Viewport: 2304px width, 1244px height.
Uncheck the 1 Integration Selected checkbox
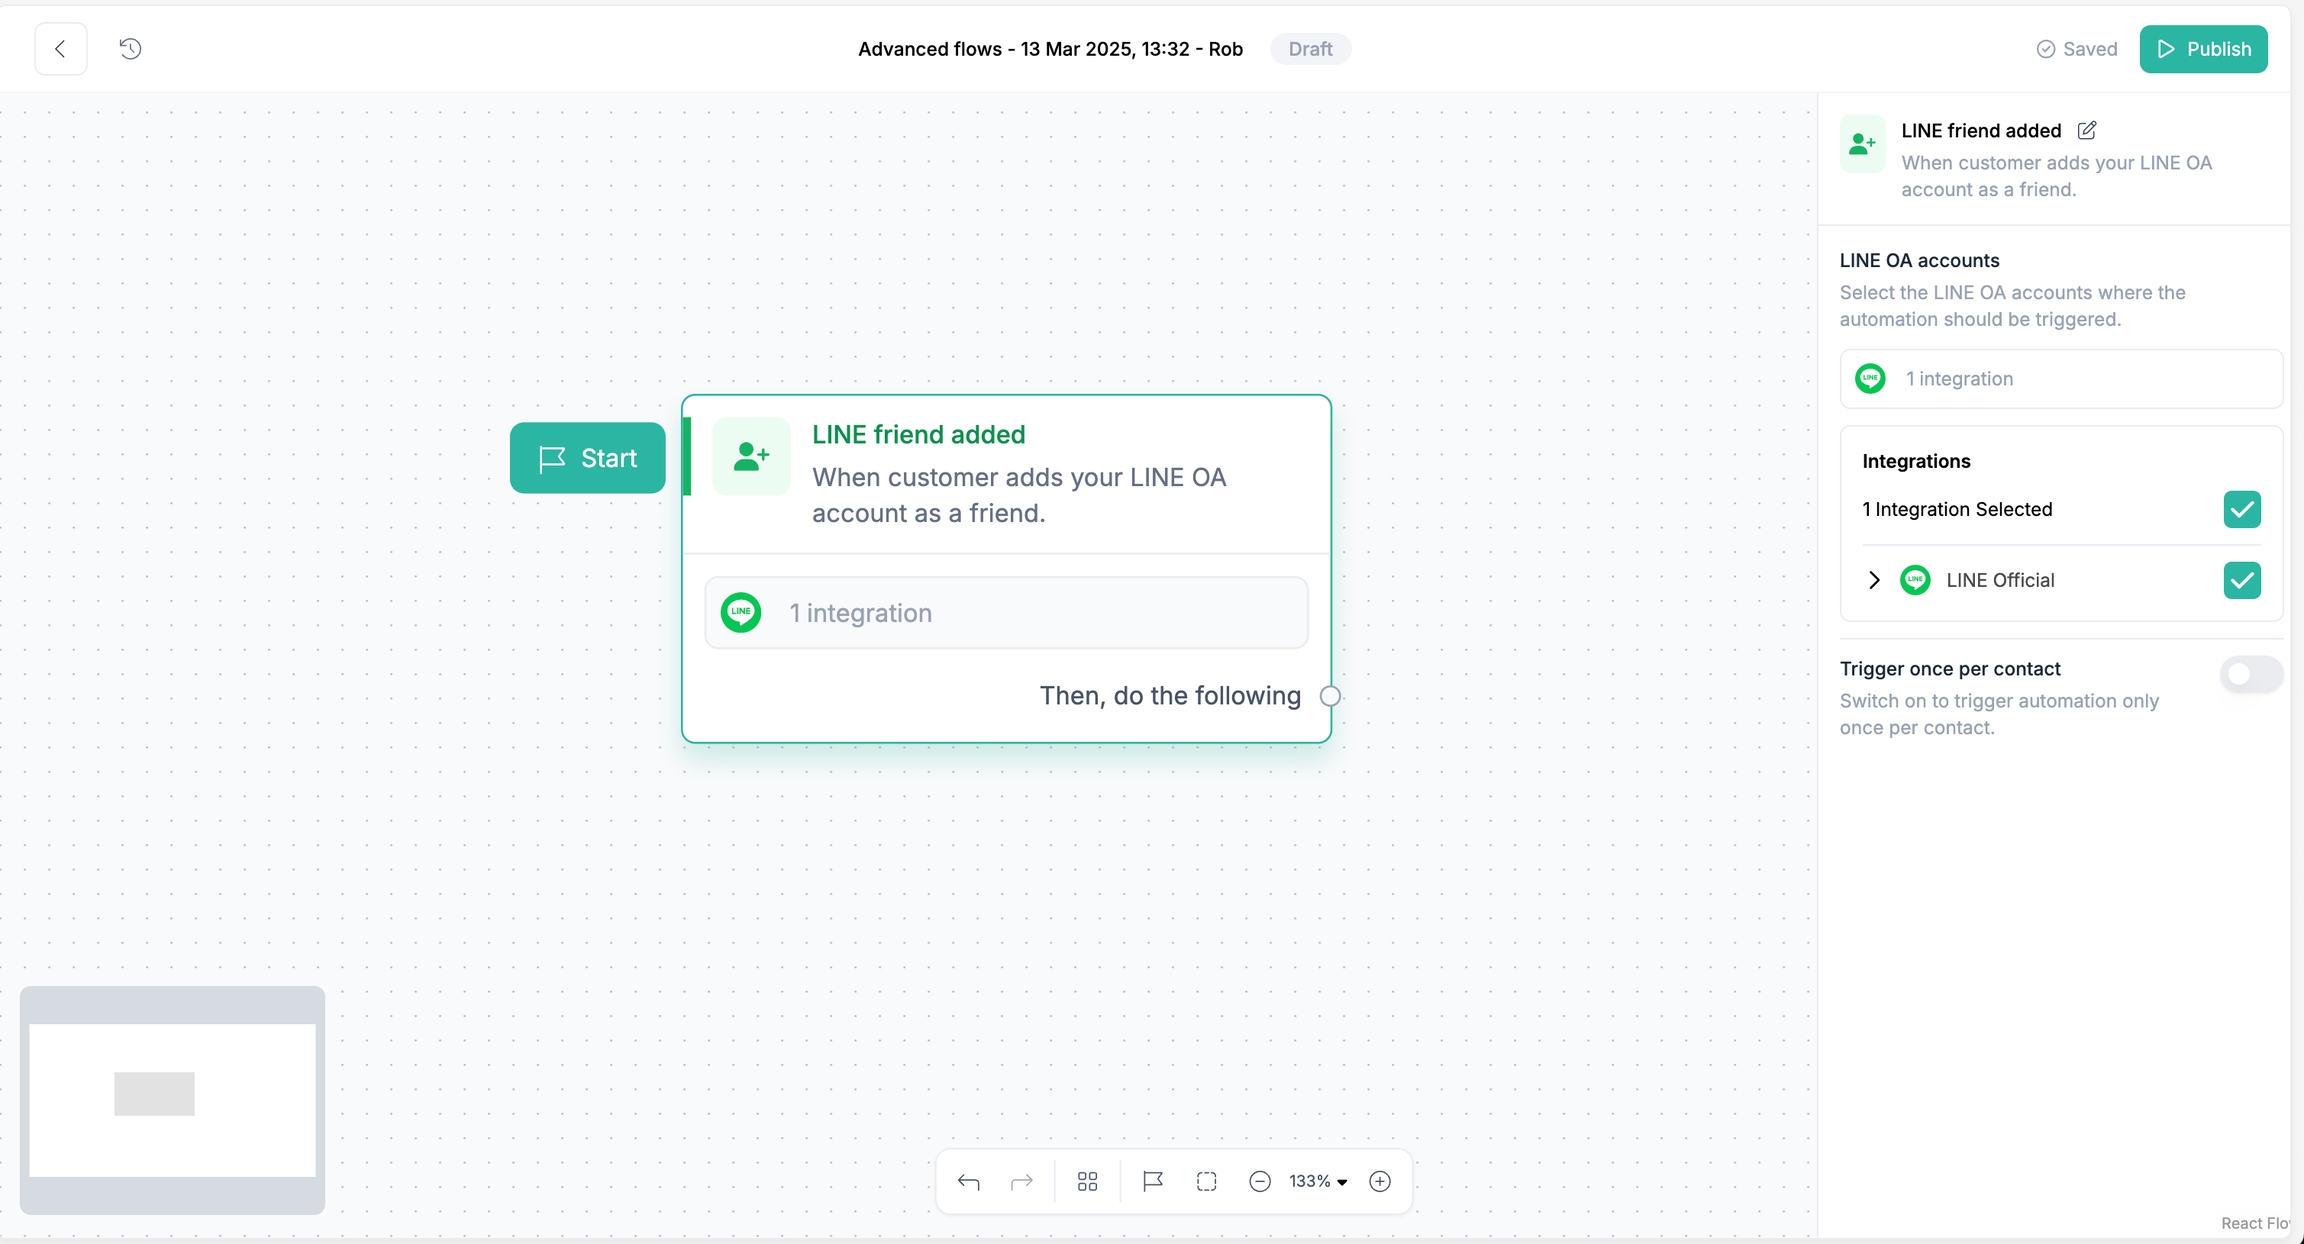click(x=2241, y=509)
